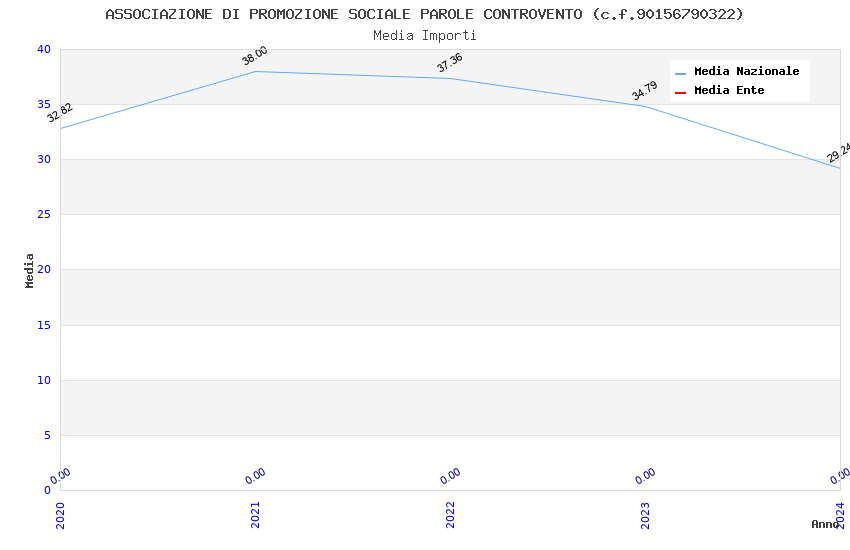Select year 2022 on the x-axis
850x550 pixels.
(450, 515)
